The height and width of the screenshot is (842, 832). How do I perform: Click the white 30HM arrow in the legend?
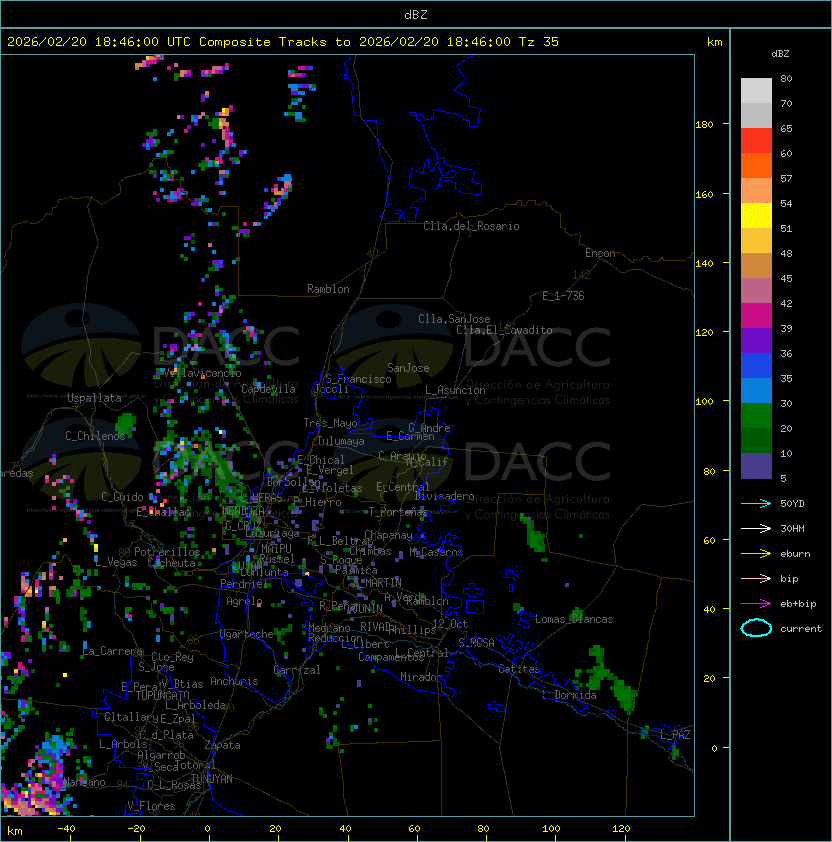point(756,528)
